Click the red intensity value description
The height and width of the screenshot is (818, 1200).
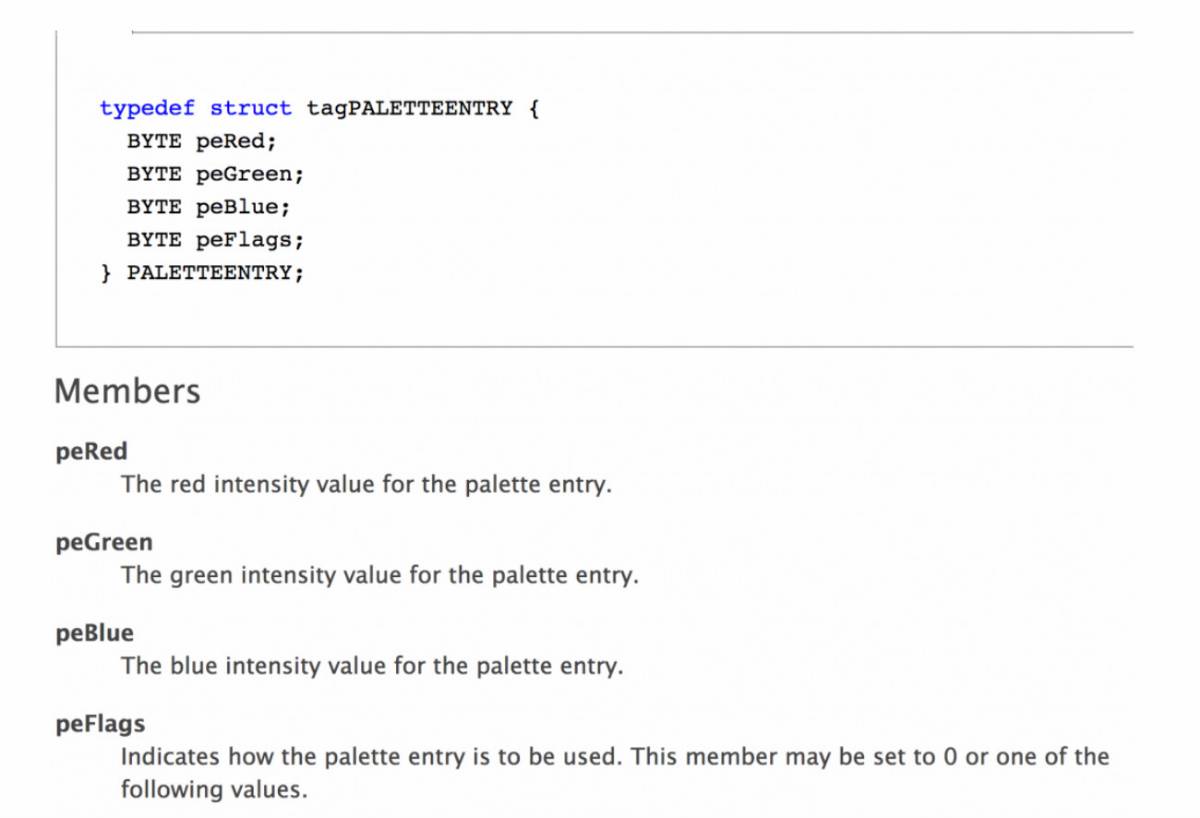coord(366,485)
